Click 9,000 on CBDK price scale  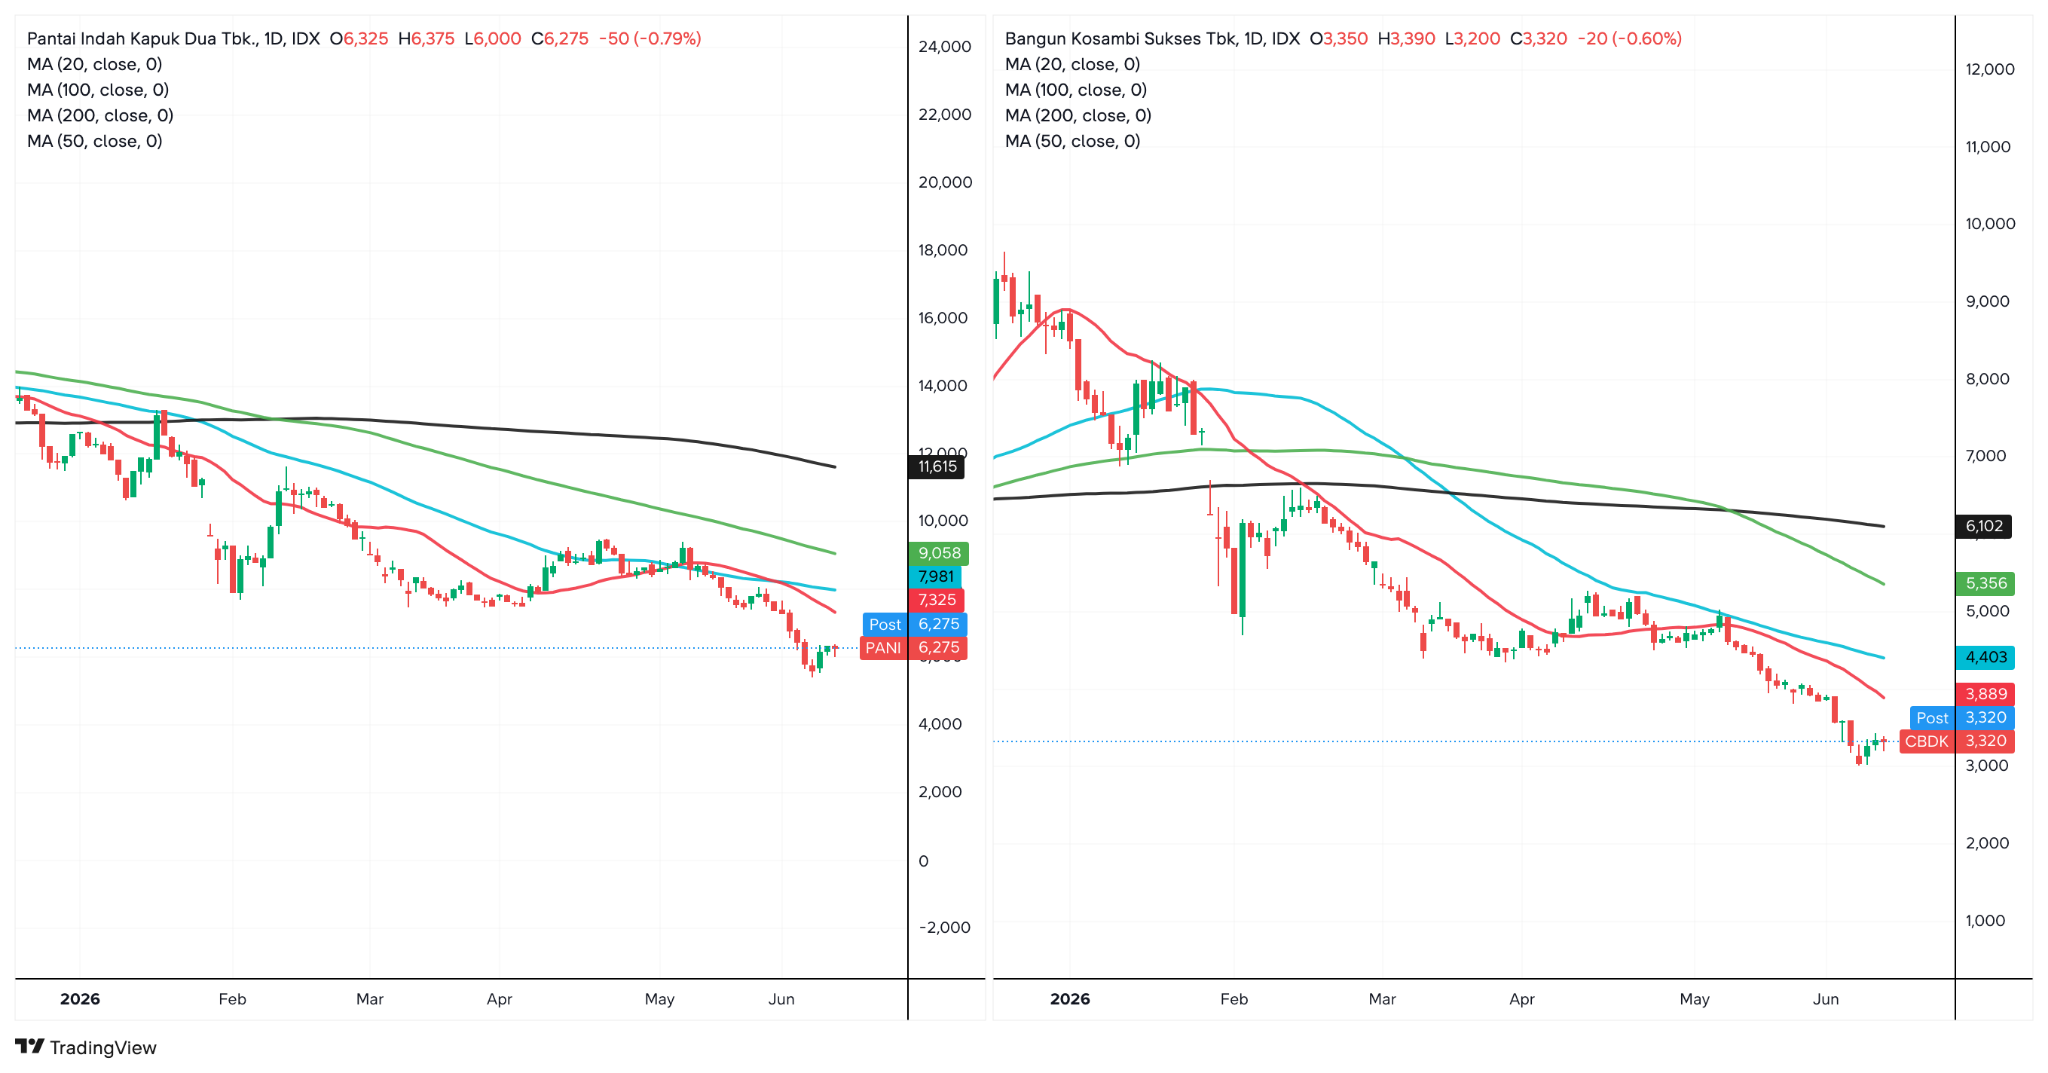pyautogui.click(x=1988, y=302)
